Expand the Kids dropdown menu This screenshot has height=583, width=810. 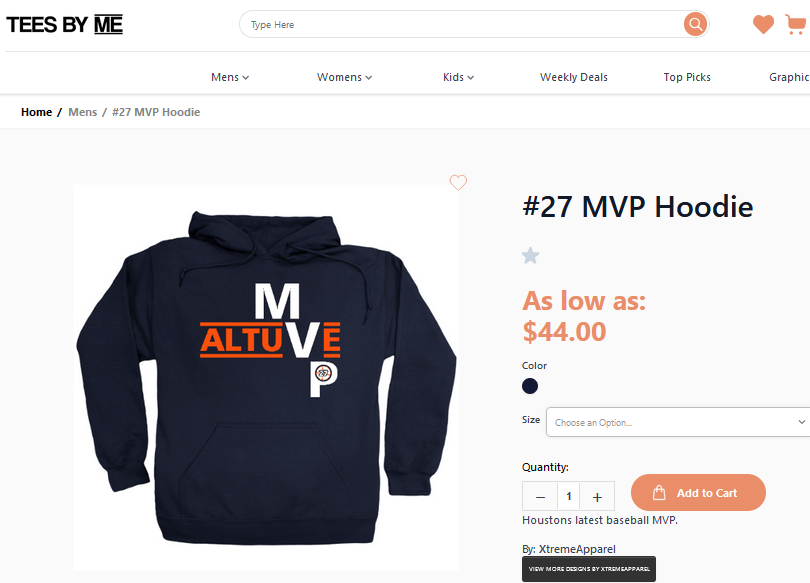458,77
